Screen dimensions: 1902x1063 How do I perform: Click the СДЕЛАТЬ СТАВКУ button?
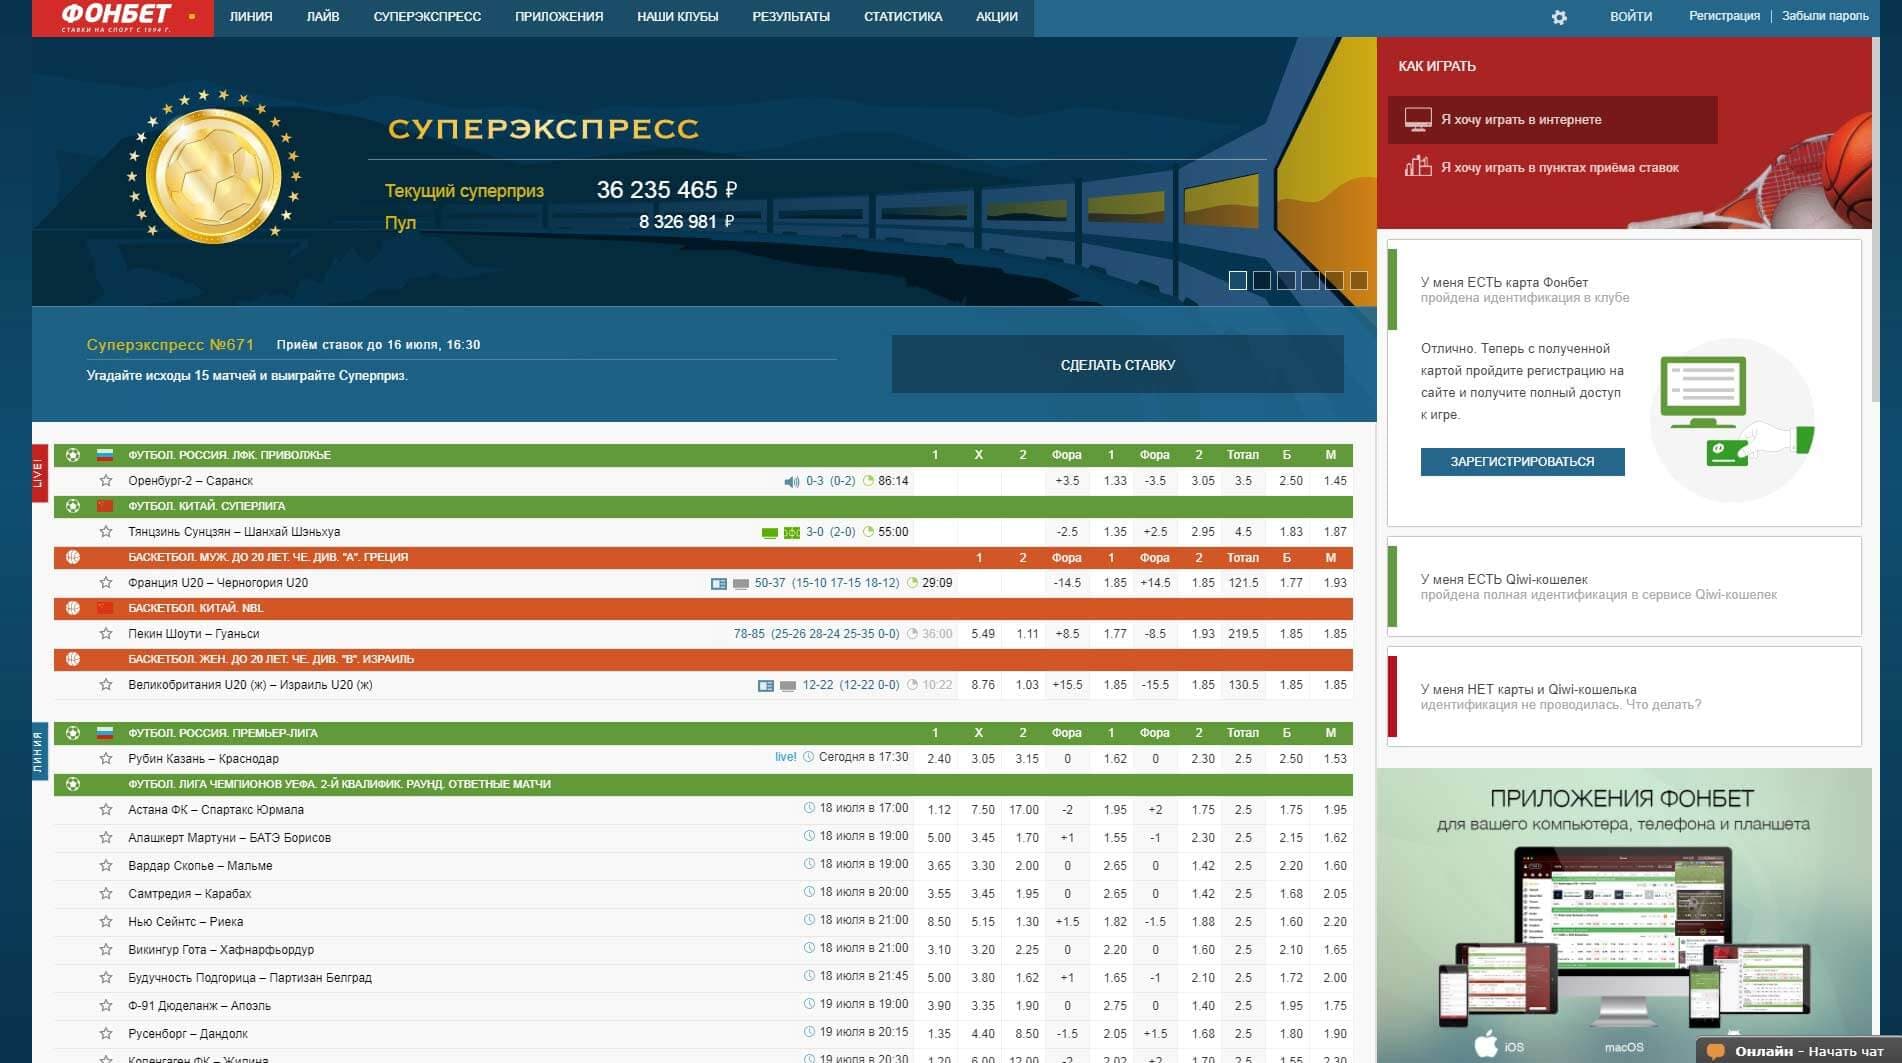(x=1117, y=365)
